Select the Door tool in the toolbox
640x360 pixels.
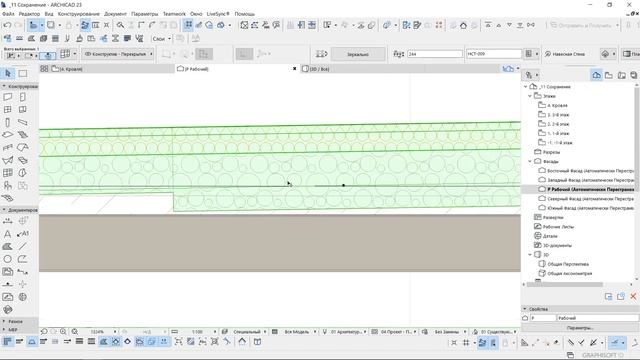click(23, 97)
